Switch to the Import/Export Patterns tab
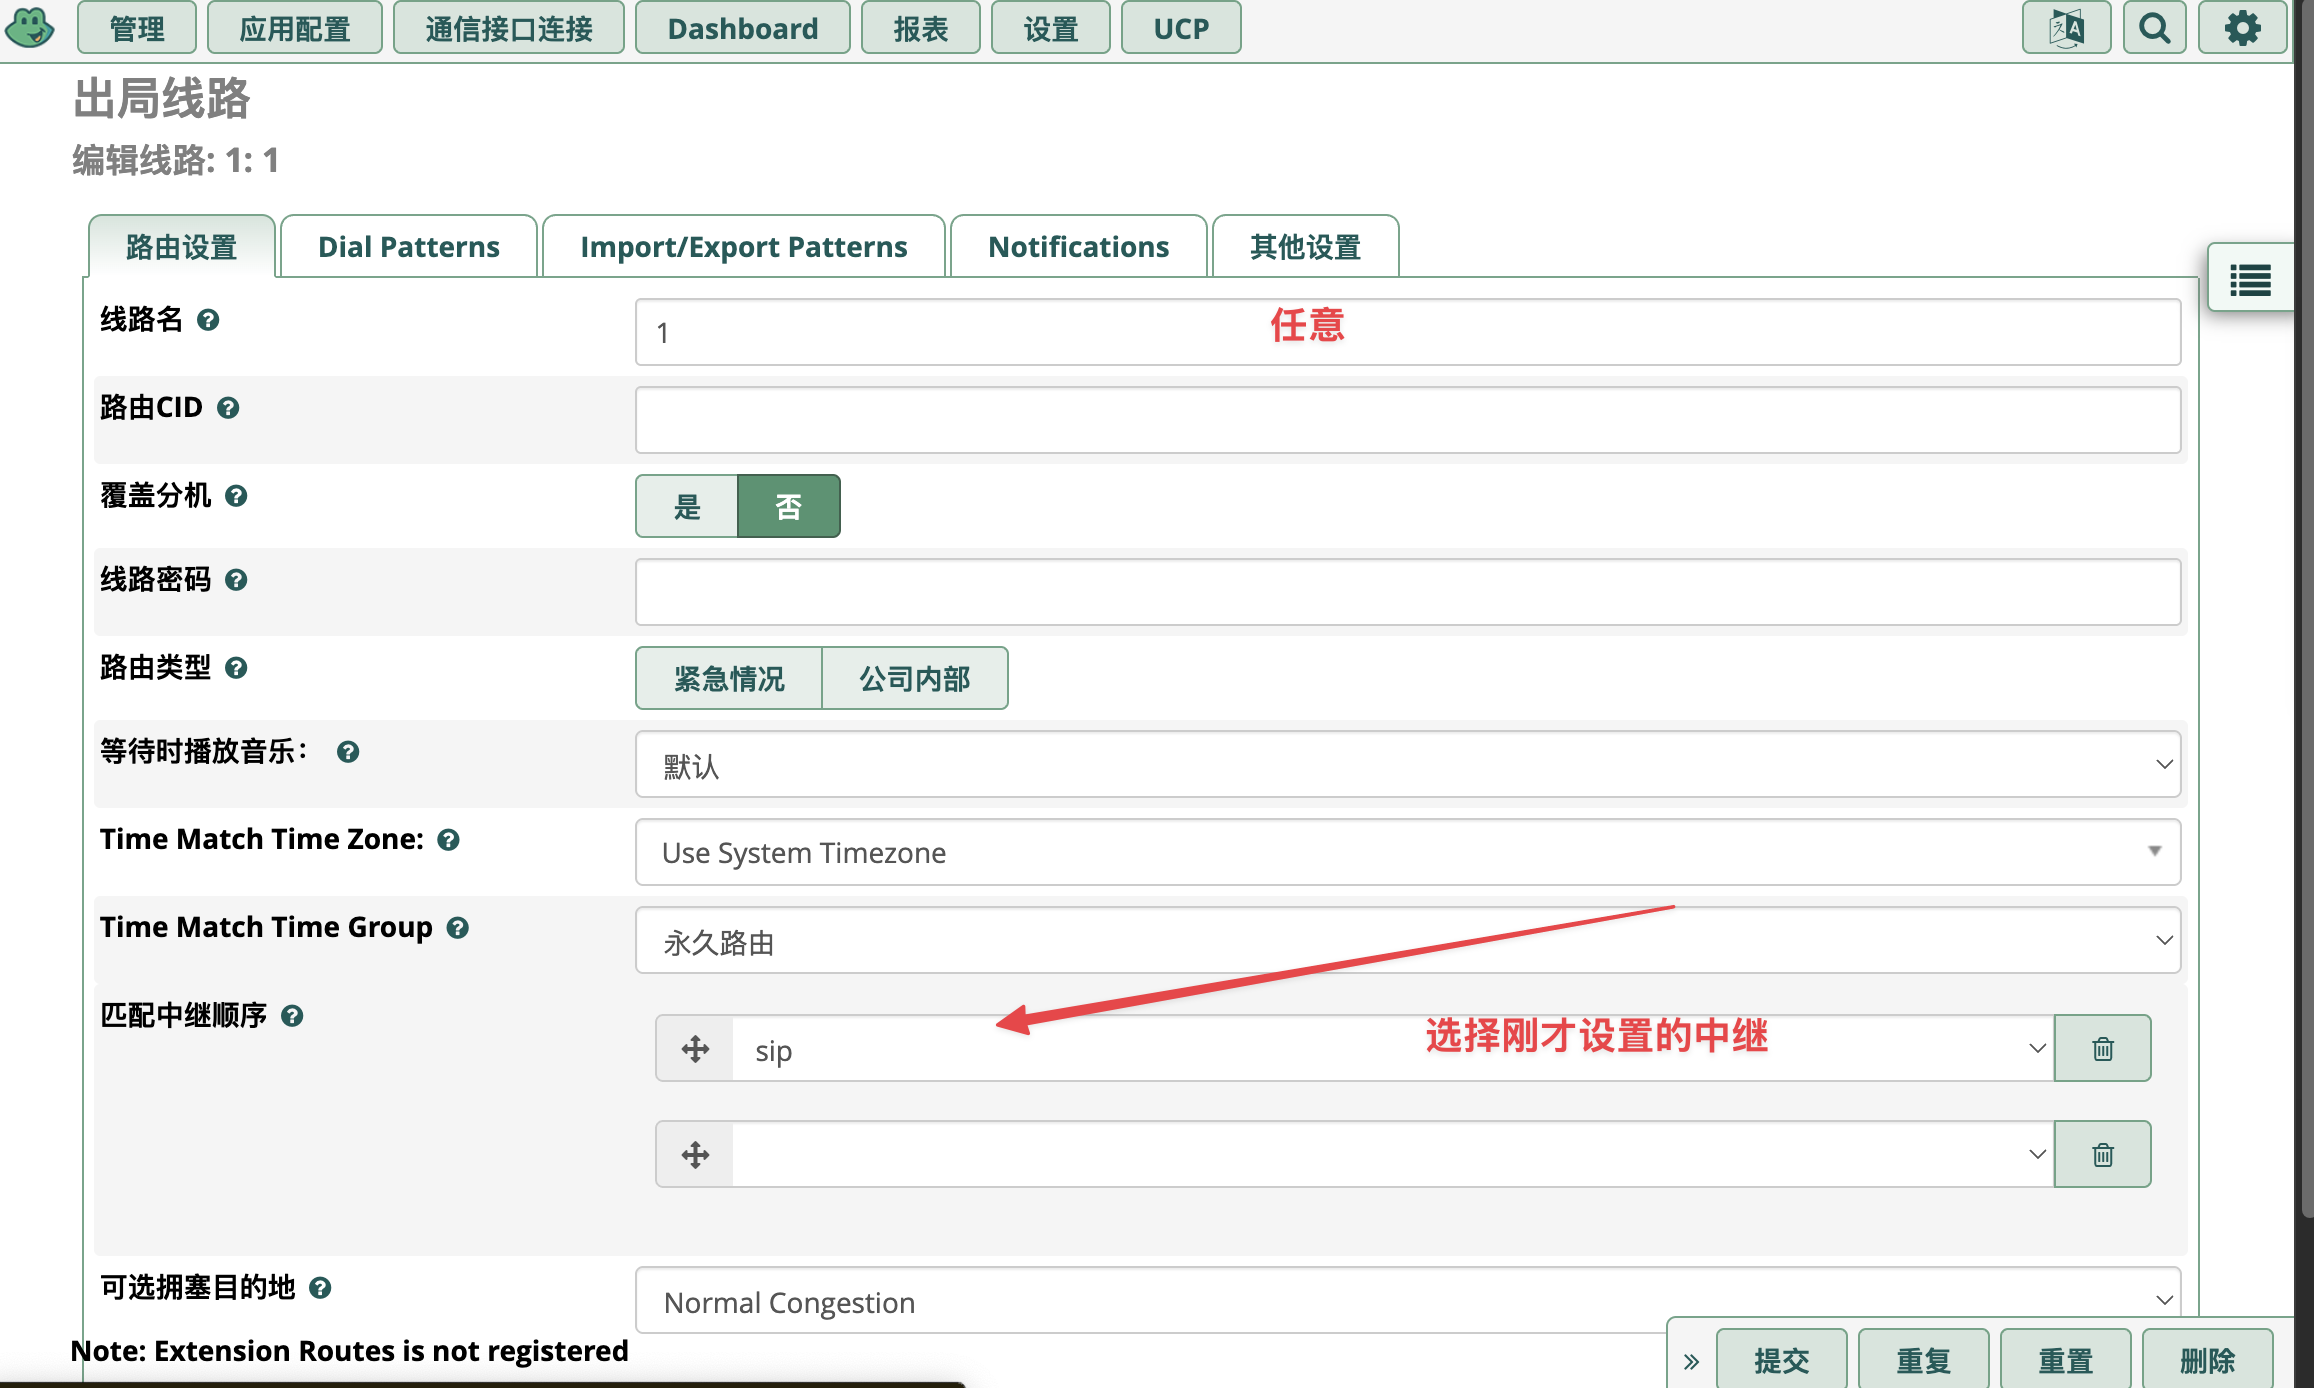The height and width of the screenshot is (1388, 2314). (744, 246)
